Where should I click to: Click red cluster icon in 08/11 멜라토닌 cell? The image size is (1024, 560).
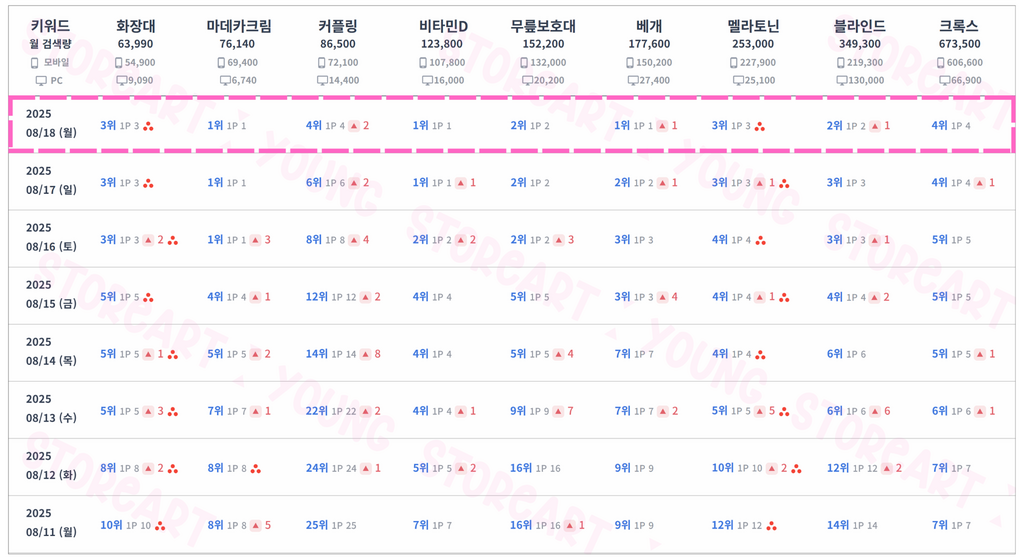pos(771,526)
